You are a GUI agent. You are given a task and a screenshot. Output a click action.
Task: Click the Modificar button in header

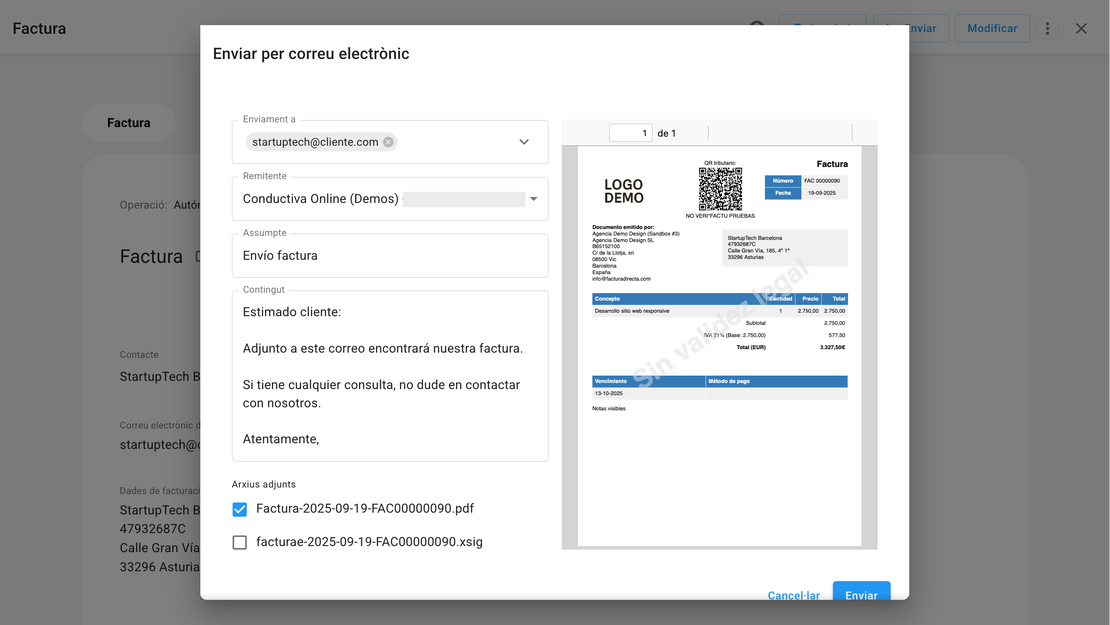click(992, 28)
